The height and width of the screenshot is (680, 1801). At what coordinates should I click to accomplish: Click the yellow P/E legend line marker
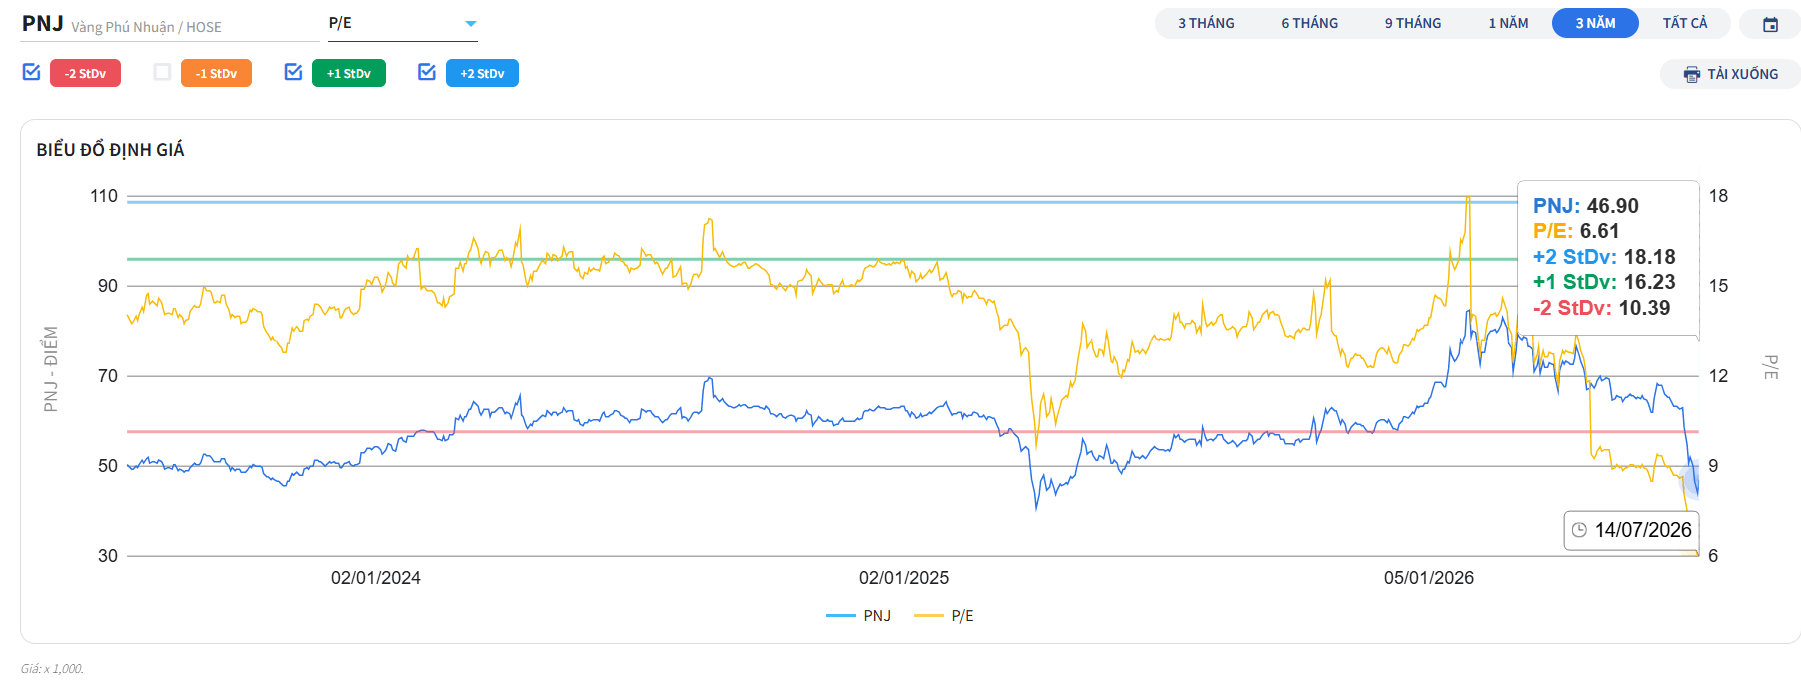[929, 616]
